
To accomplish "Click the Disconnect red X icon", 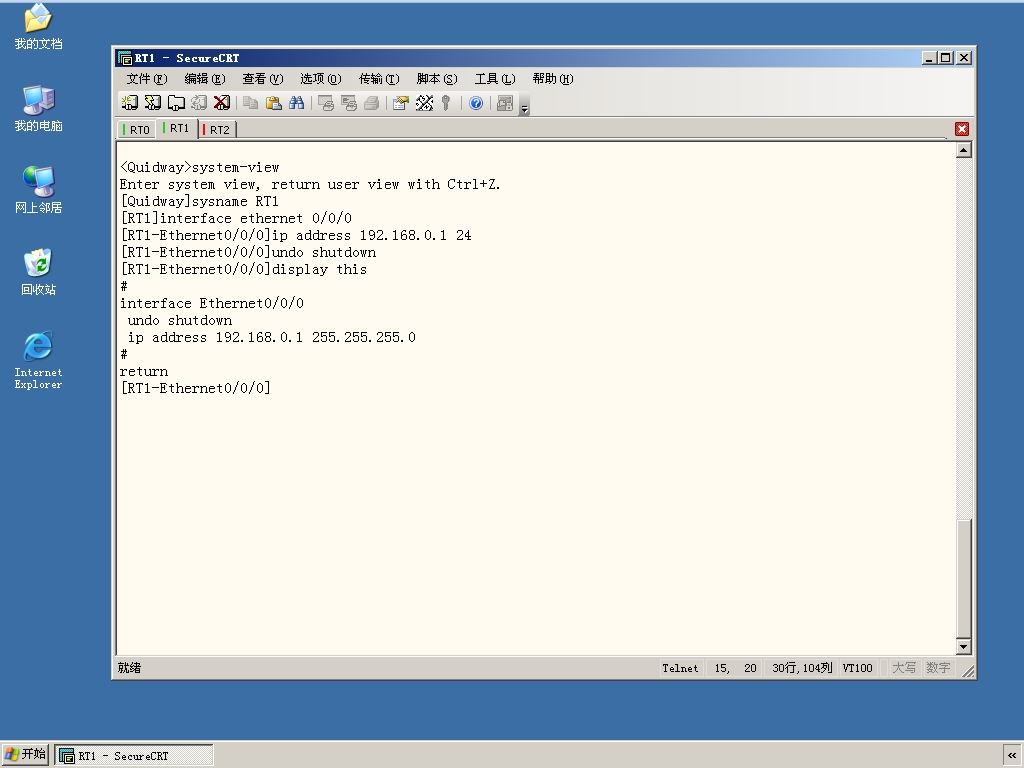I will click(222, 103).
